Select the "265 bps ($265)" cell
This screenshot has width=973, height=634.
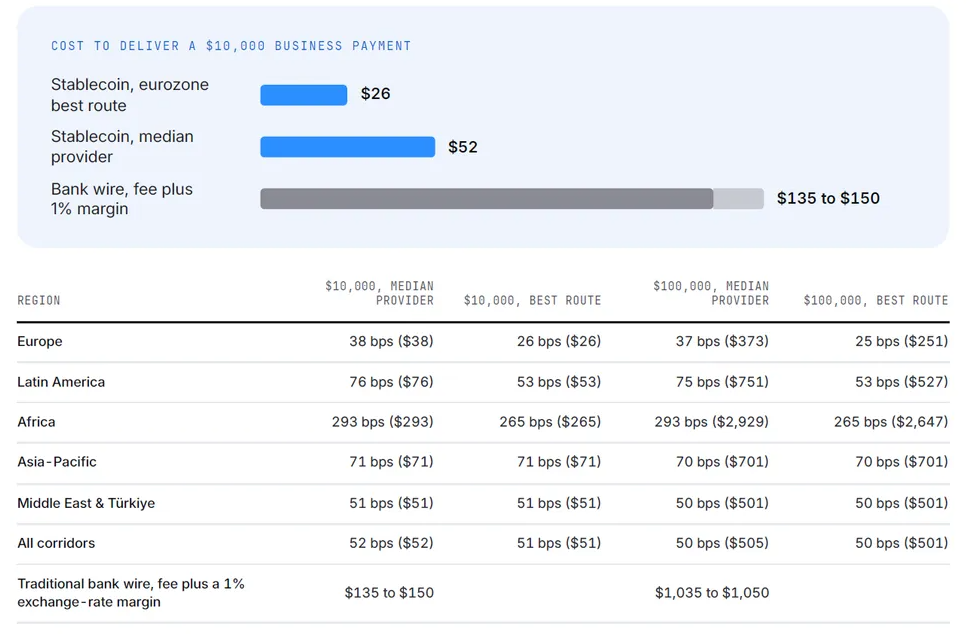pos(550,422)
